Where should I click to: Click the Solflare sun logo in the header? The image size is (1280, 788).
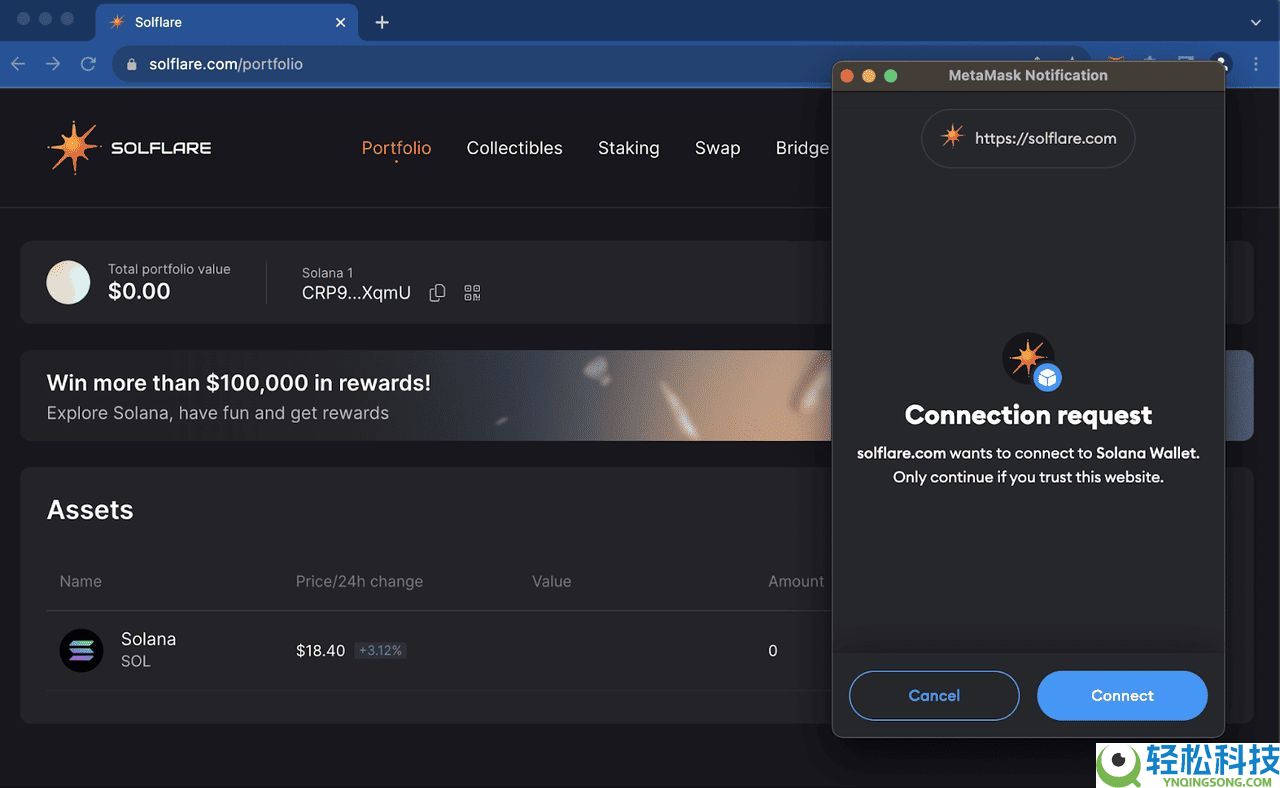pos(74,148)
